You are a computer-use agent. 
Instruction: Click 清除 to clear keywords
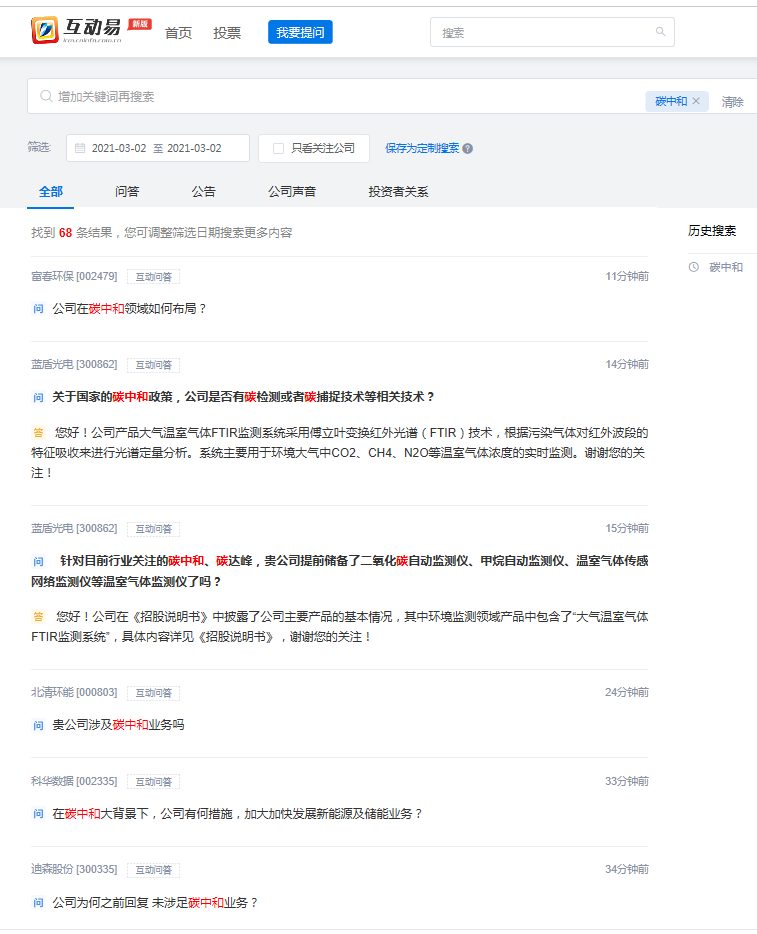[x=733, y=102]
